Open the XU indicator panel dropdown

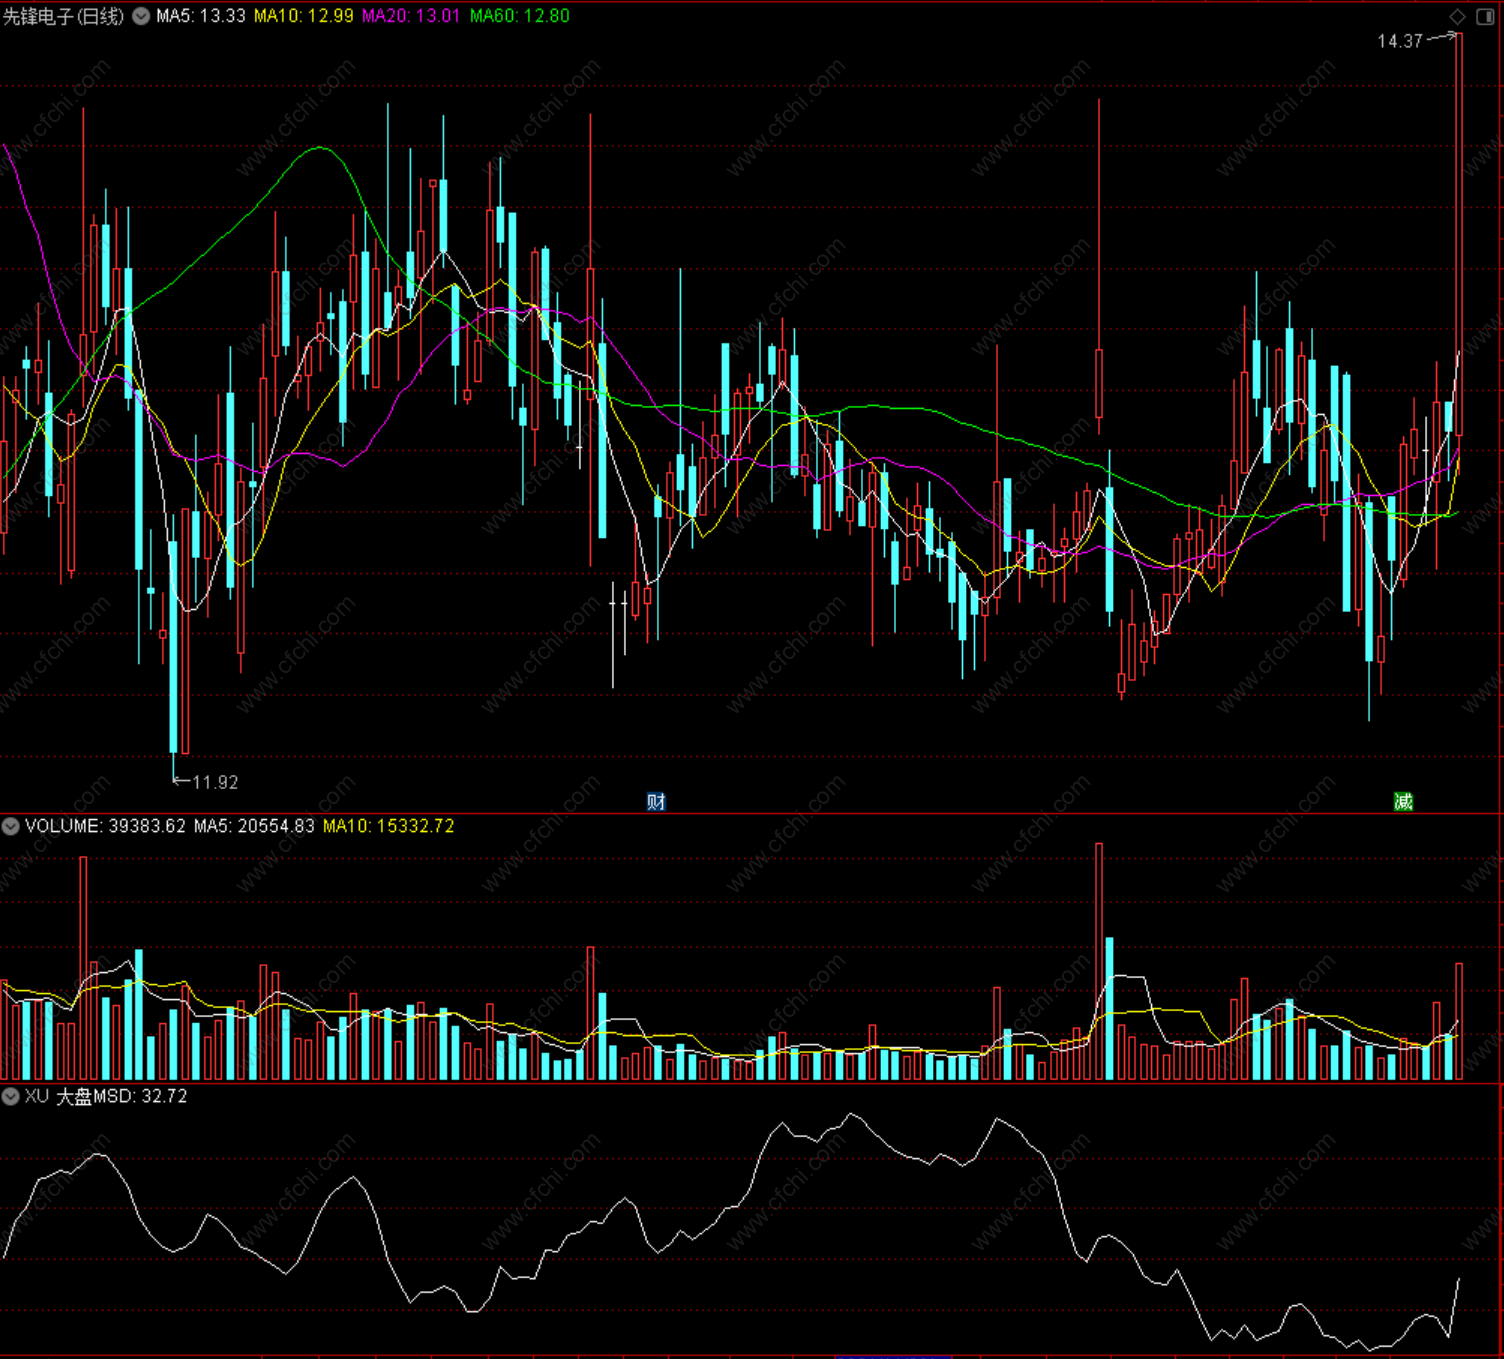pos(10,1096)
